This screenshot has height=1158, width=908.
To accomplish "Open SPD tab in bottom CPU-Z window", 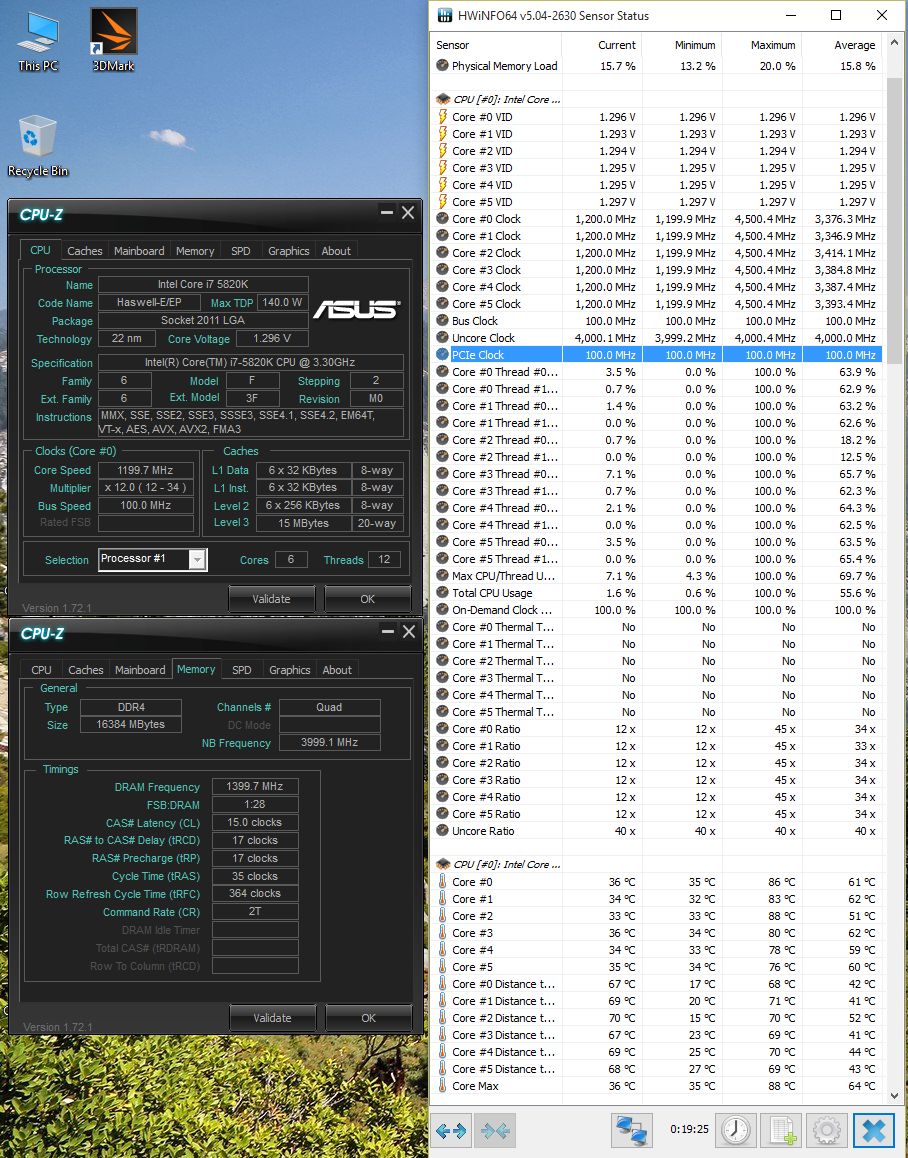I will tap(242, 670).
